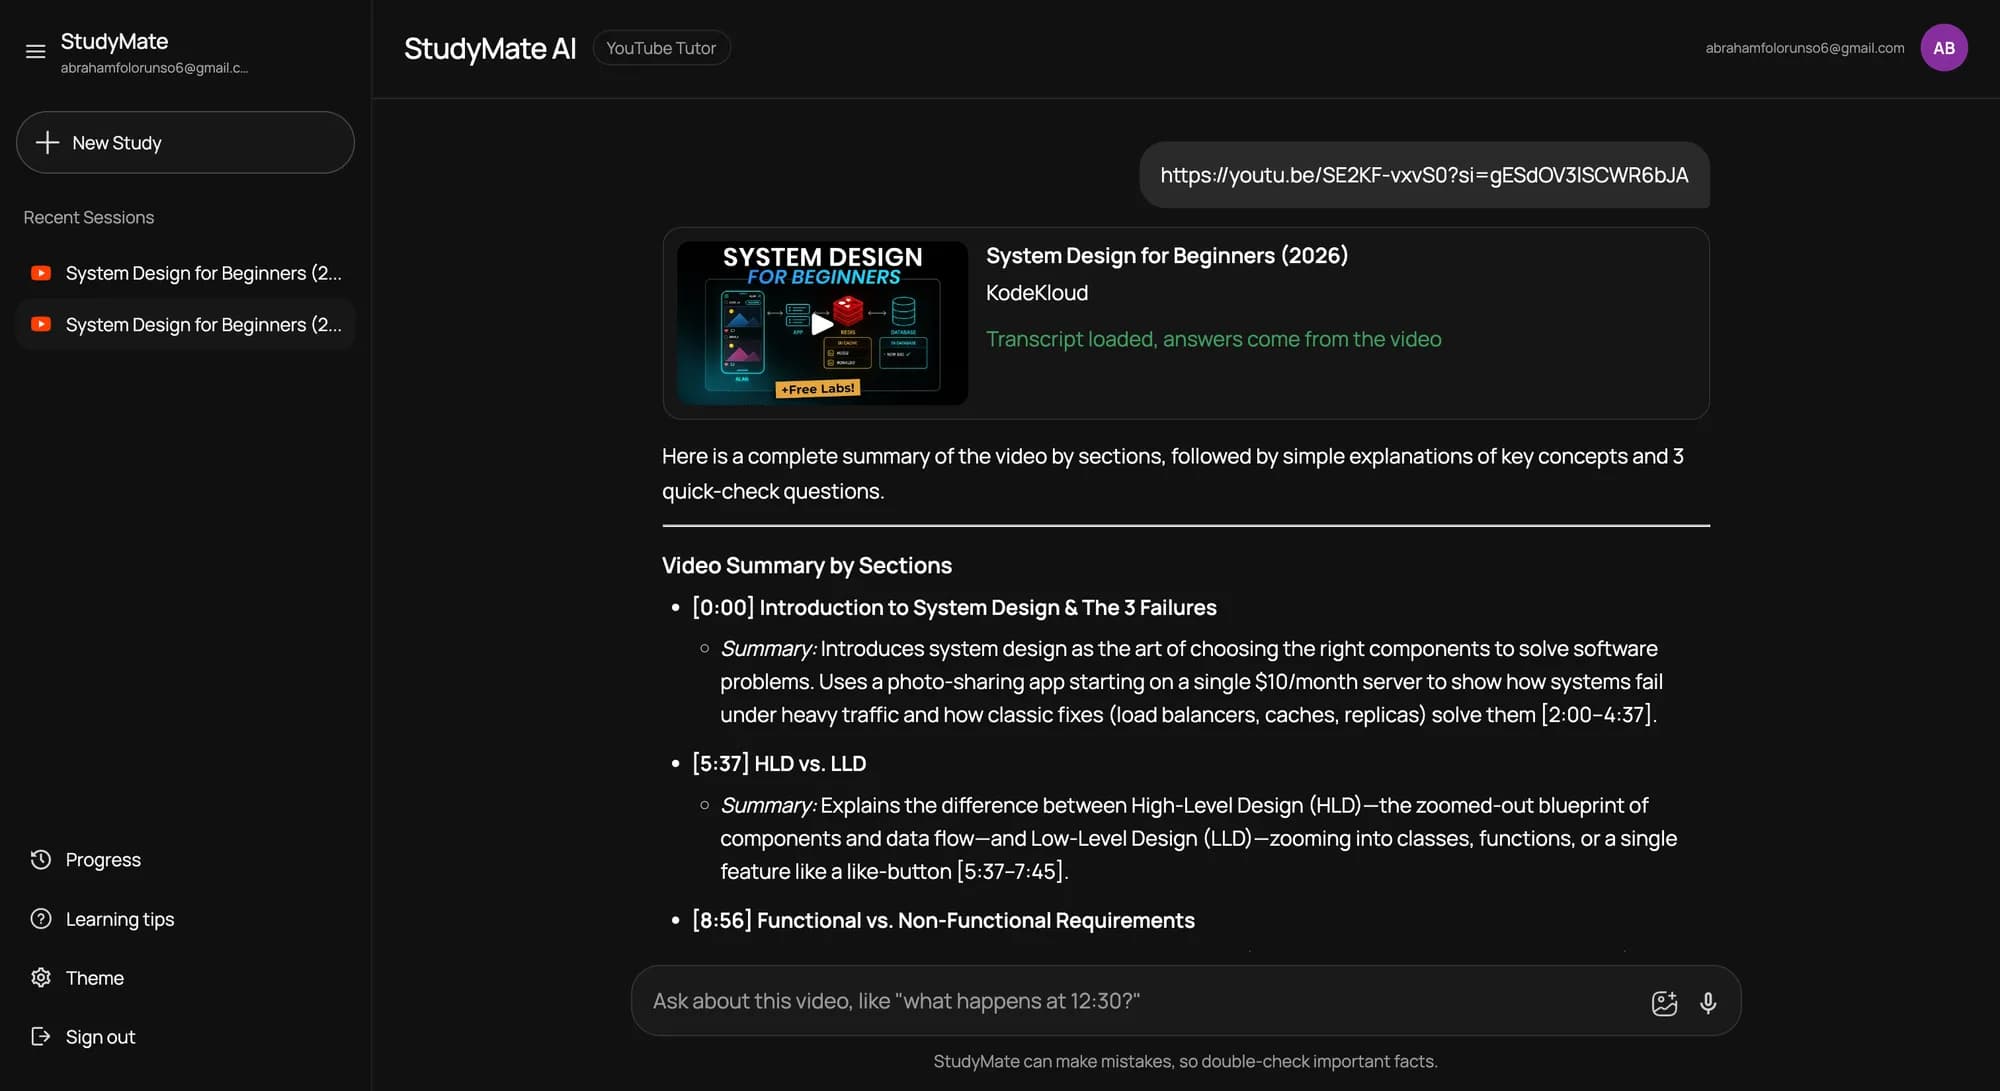2000x1091 pixels.
Task: Click the microphone voice input icon
Action: (x=1708, y=1003)
